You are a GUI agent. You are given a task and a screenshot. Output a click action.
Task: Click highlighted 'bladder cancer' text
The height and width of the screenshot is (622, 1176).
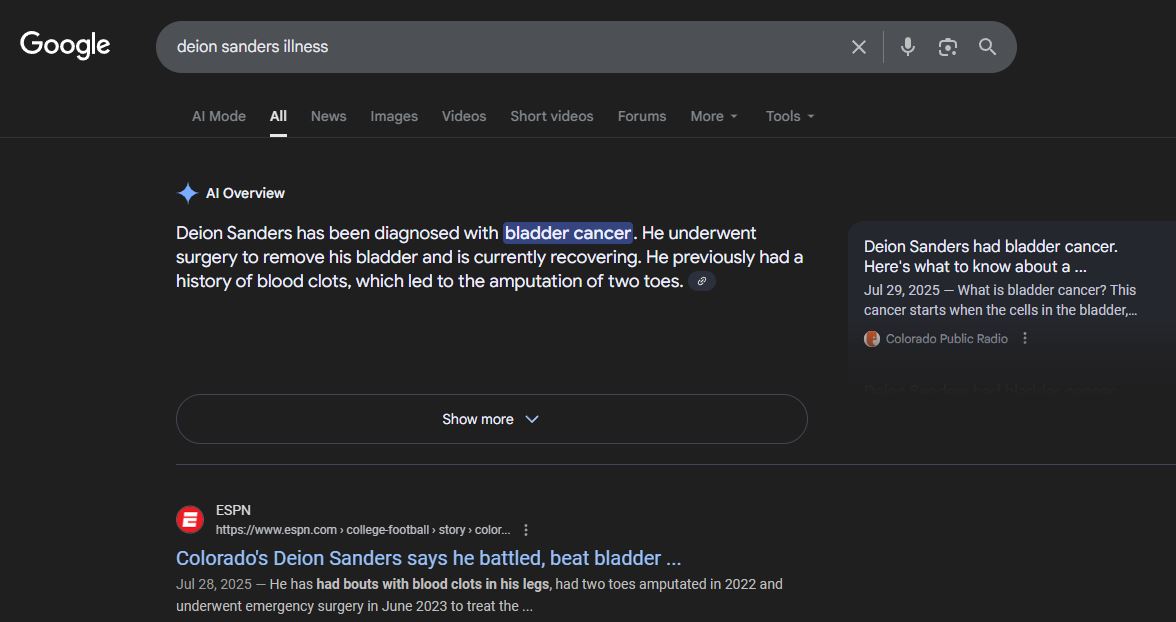568,233
